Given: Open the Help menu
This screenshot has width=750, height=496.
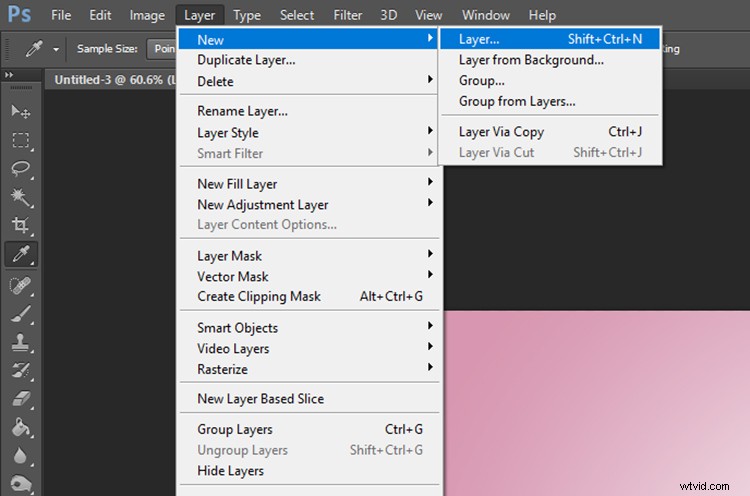Looking at the screenshot, I should pyautogui.click(x=542, y=15).
